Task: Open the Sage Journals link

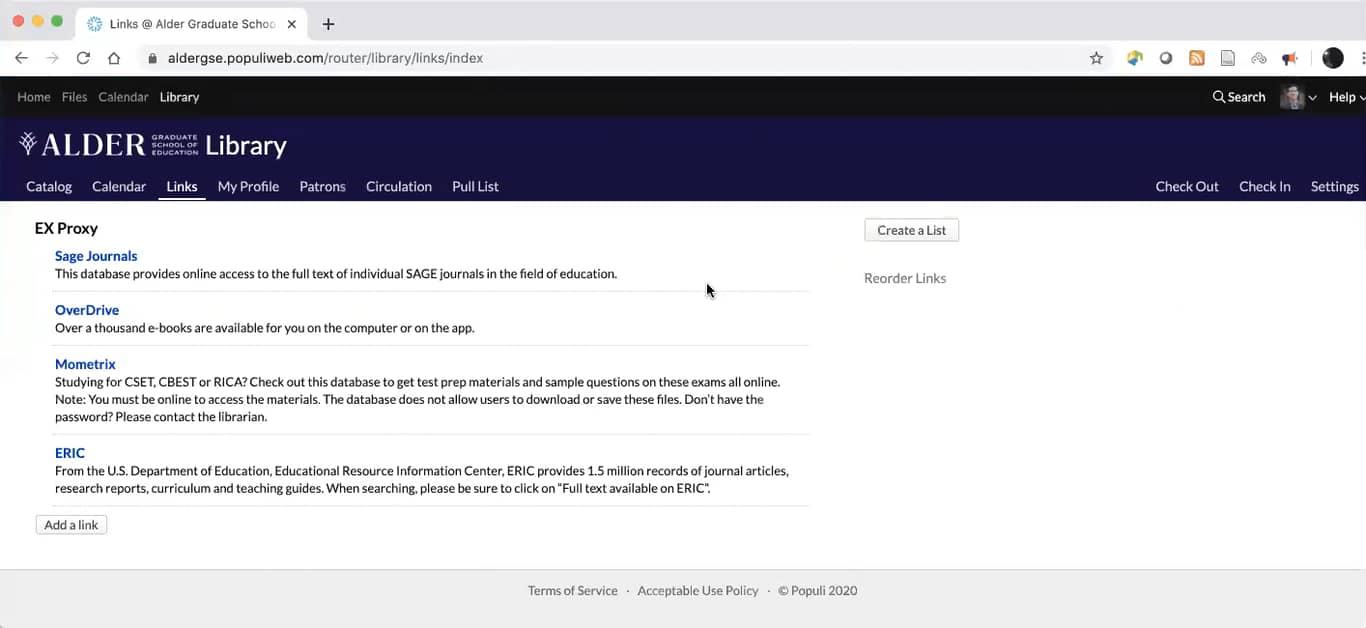Action: [x=96, y=256]
